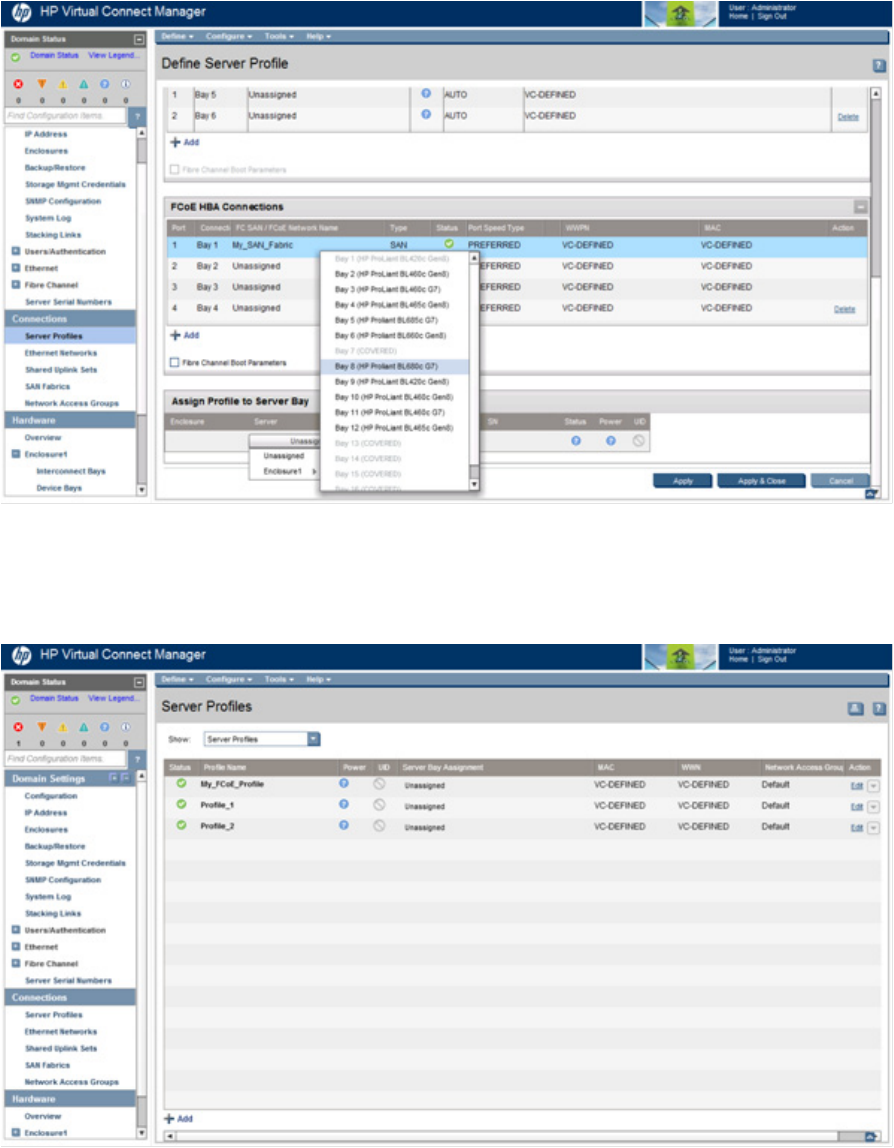Click informational status icon on Server Profiles page sidebar
Viewport: 894px width, 1148px height.
126,727
